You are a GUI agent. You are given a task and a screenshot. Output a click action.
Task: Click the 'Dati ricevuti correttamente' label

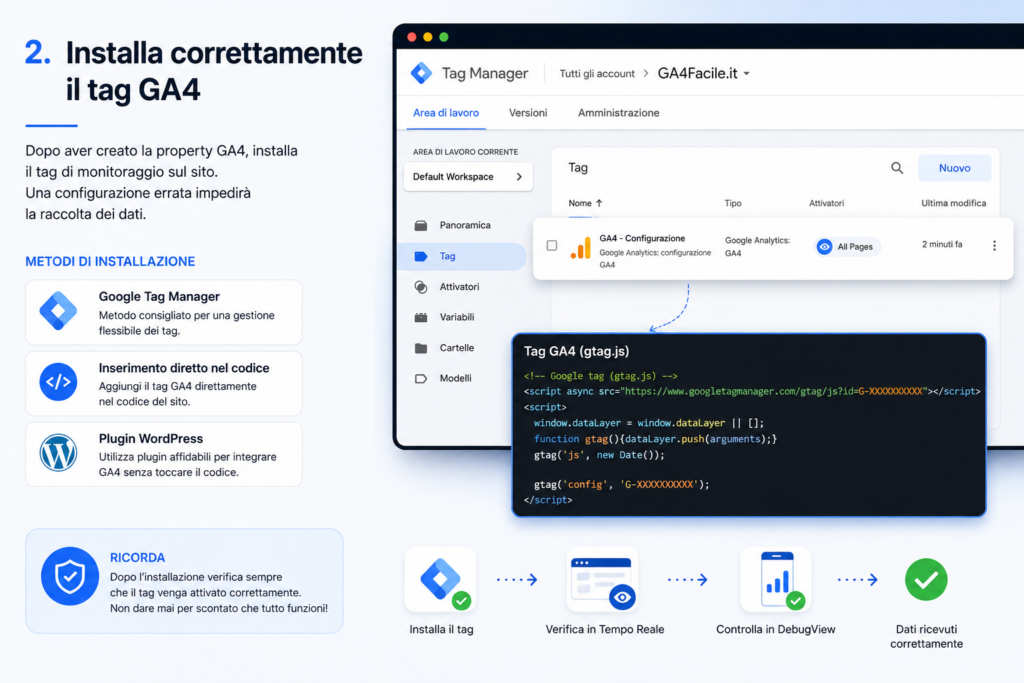click(926, 637)
